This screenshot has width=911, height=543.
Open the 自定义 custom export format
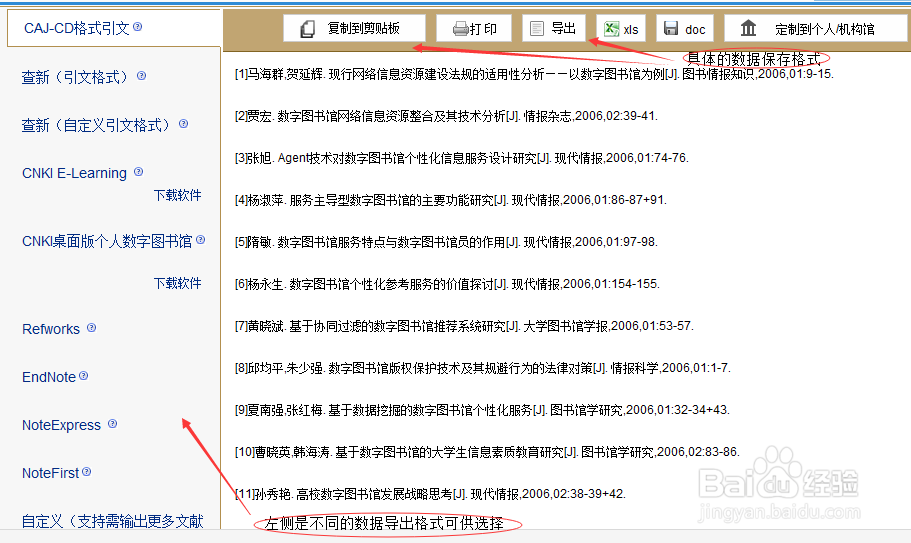coord(113,521)
